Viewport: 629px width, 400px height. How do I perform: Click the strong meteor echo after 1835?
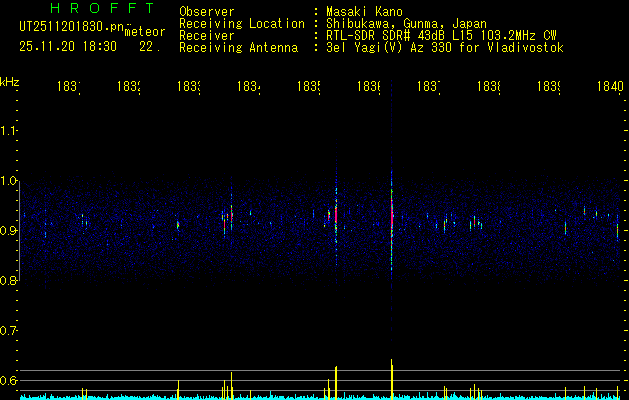pyautogui.click(x=336, y=215)
